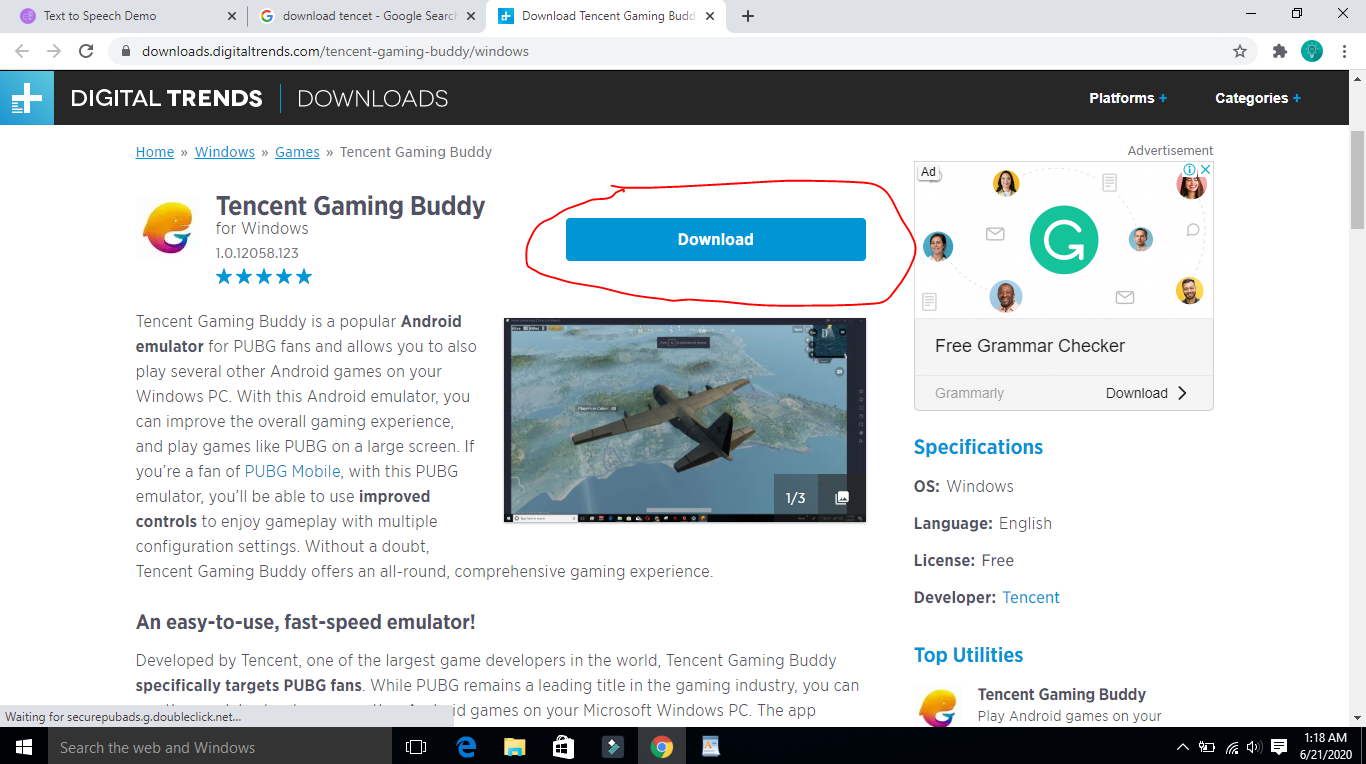The image size is (1366, 764).
Task: Open the Windows Start menu
Action: [x=24, y=747]
